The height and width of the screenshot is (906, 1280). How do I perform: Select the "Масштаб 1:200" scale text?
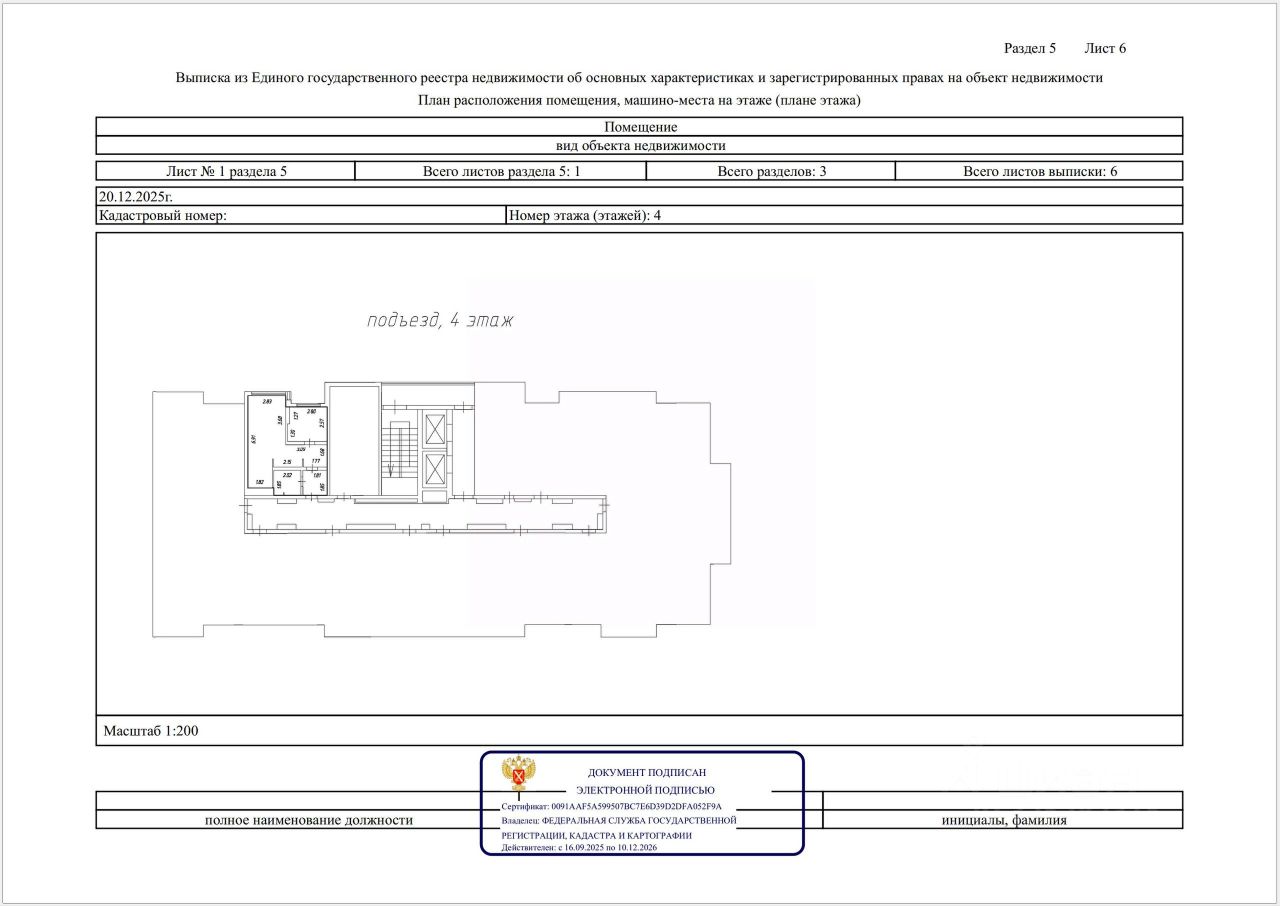151,731
